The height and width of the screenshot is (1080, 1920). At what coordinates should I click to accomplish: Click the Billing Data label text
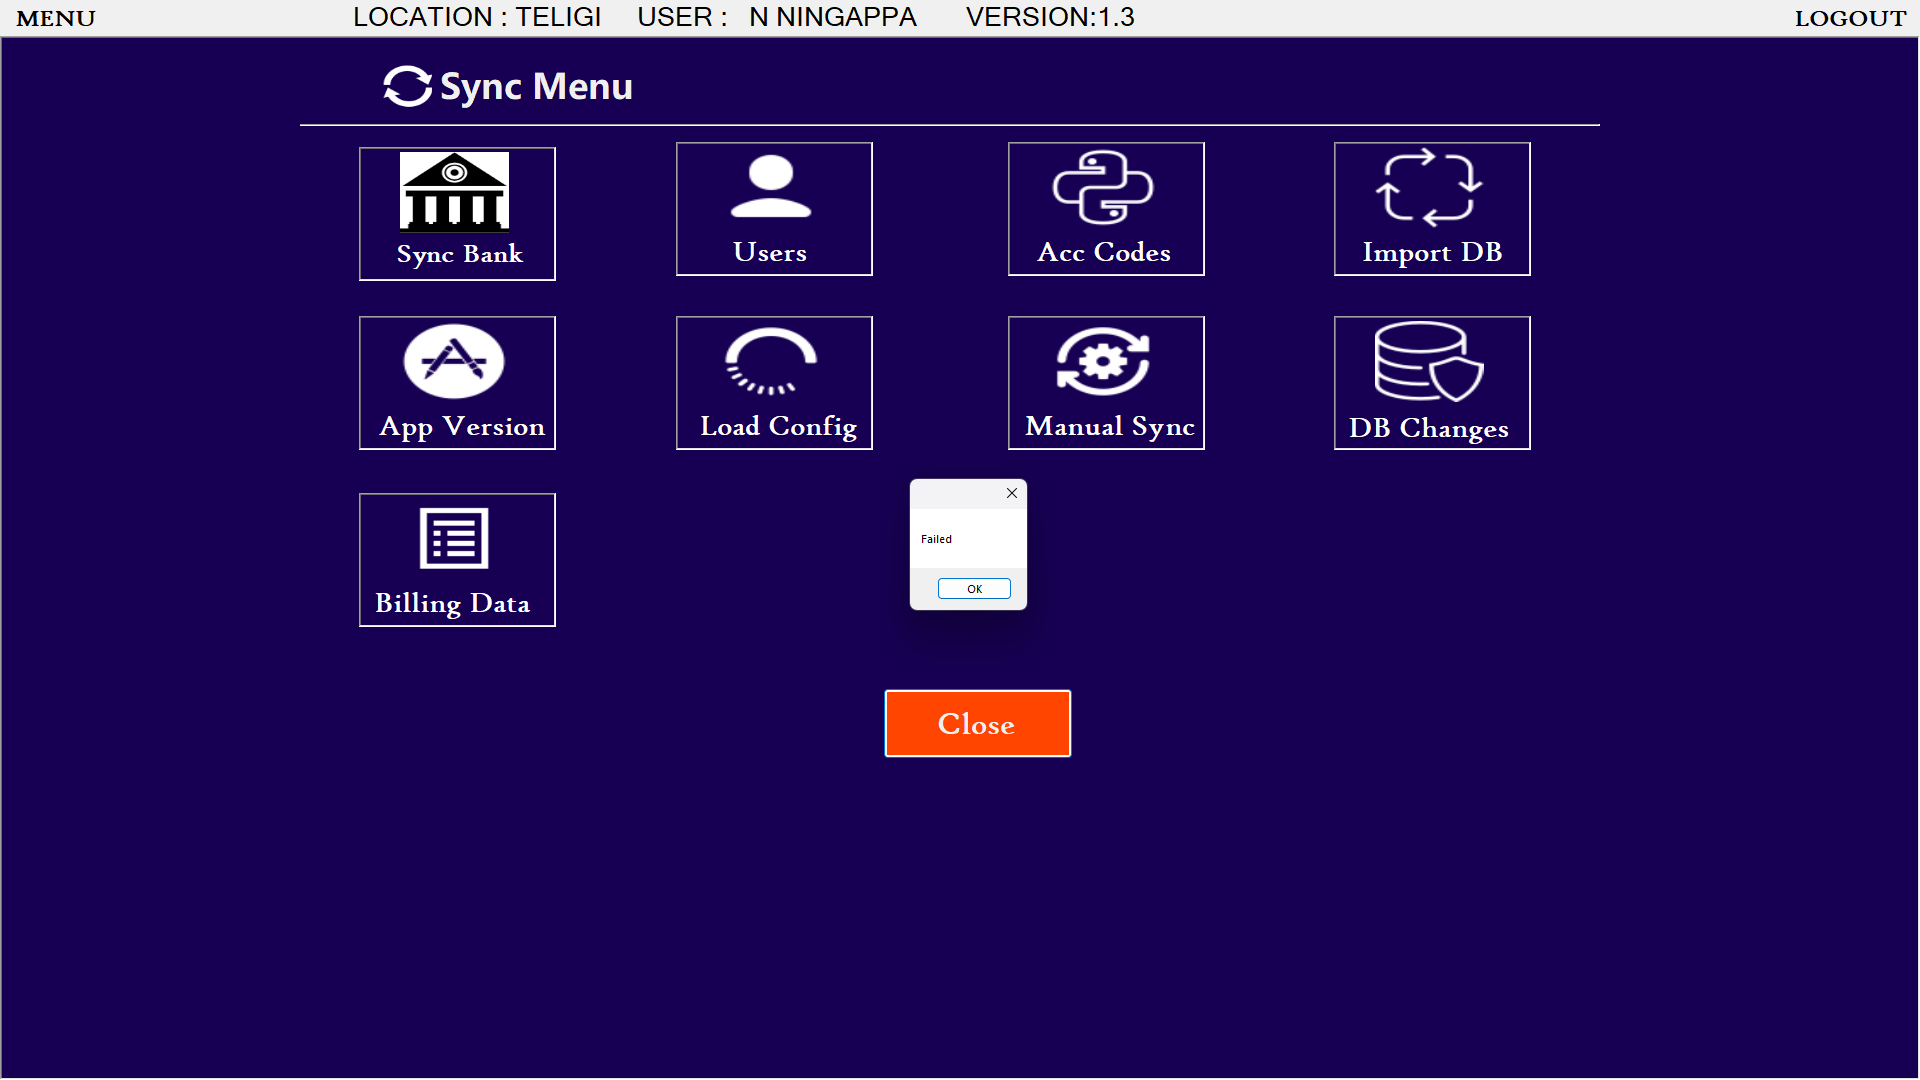coord(453,603)
